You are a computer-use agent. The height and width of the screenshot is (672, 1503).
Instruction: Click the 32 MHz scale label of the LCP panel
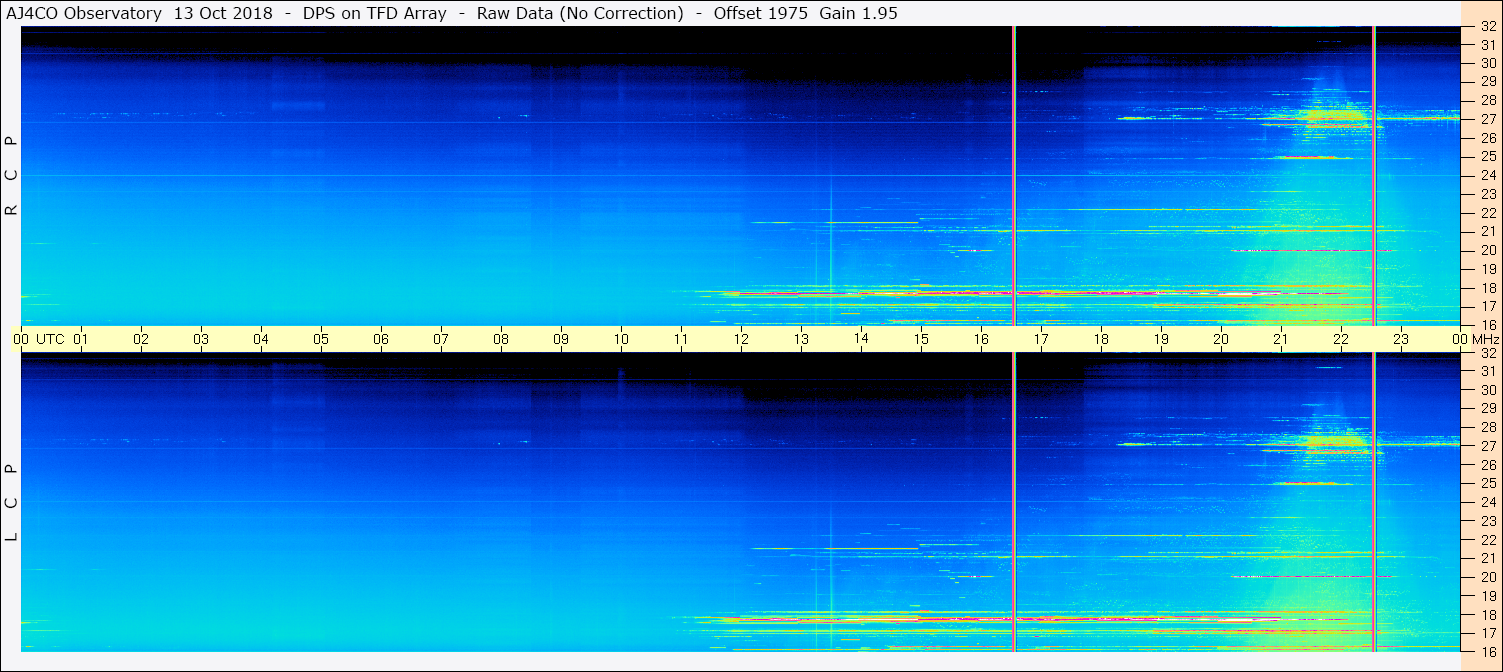click(x=1488, y=353)
